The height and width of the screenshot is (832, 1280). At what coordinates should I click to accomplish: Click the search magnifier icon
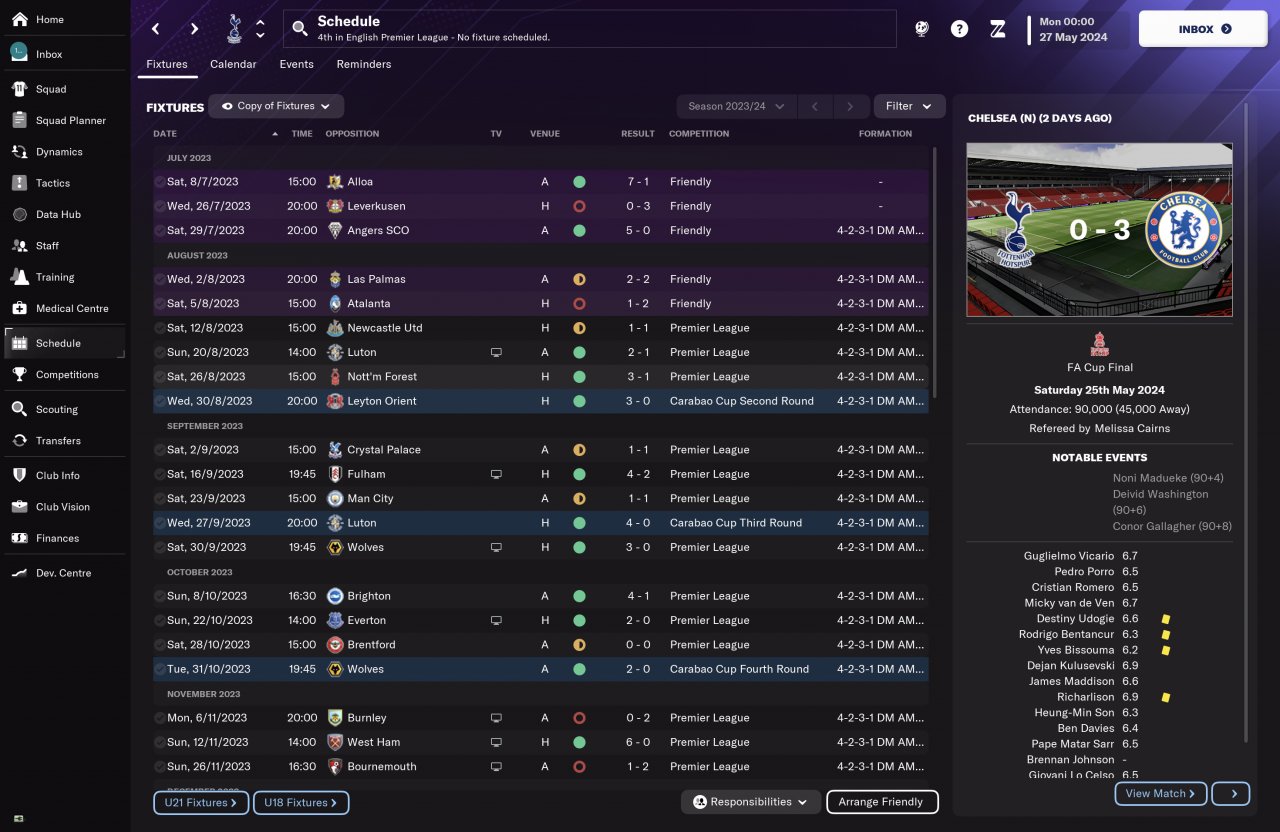(299, 29)
